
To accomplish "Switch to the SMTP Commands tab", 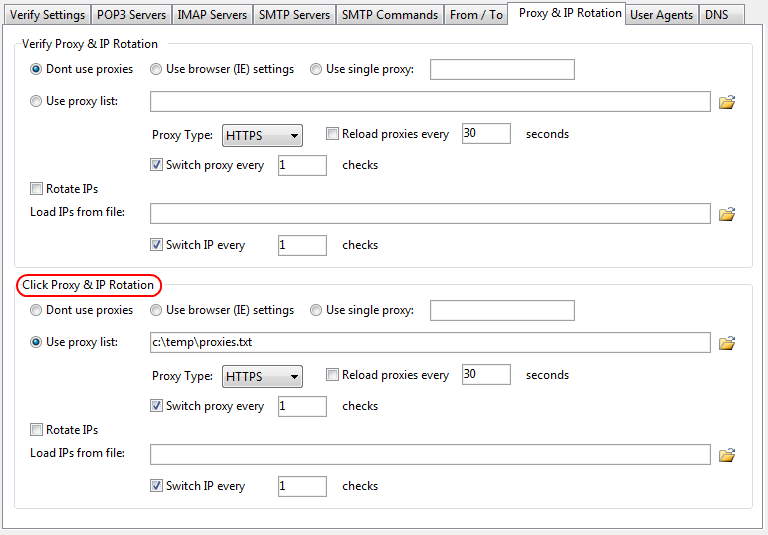I will pyautogui.click(x=389, y=15).
